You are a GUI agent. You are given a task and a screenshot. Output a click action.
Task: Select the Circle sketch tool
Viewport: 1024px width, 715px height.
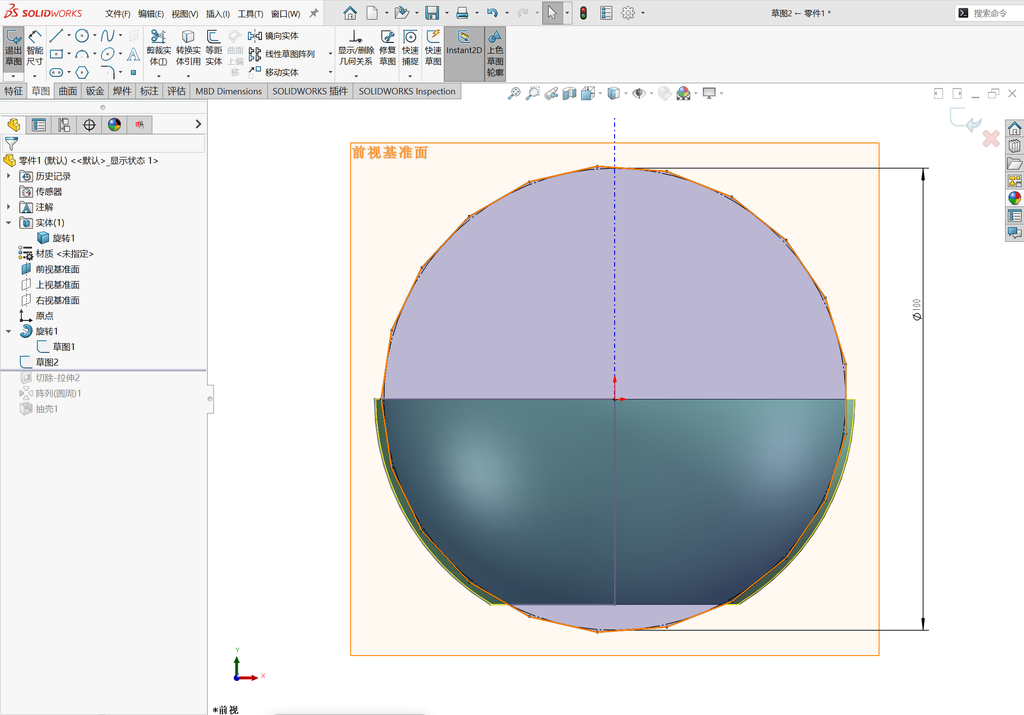[82, 35]
